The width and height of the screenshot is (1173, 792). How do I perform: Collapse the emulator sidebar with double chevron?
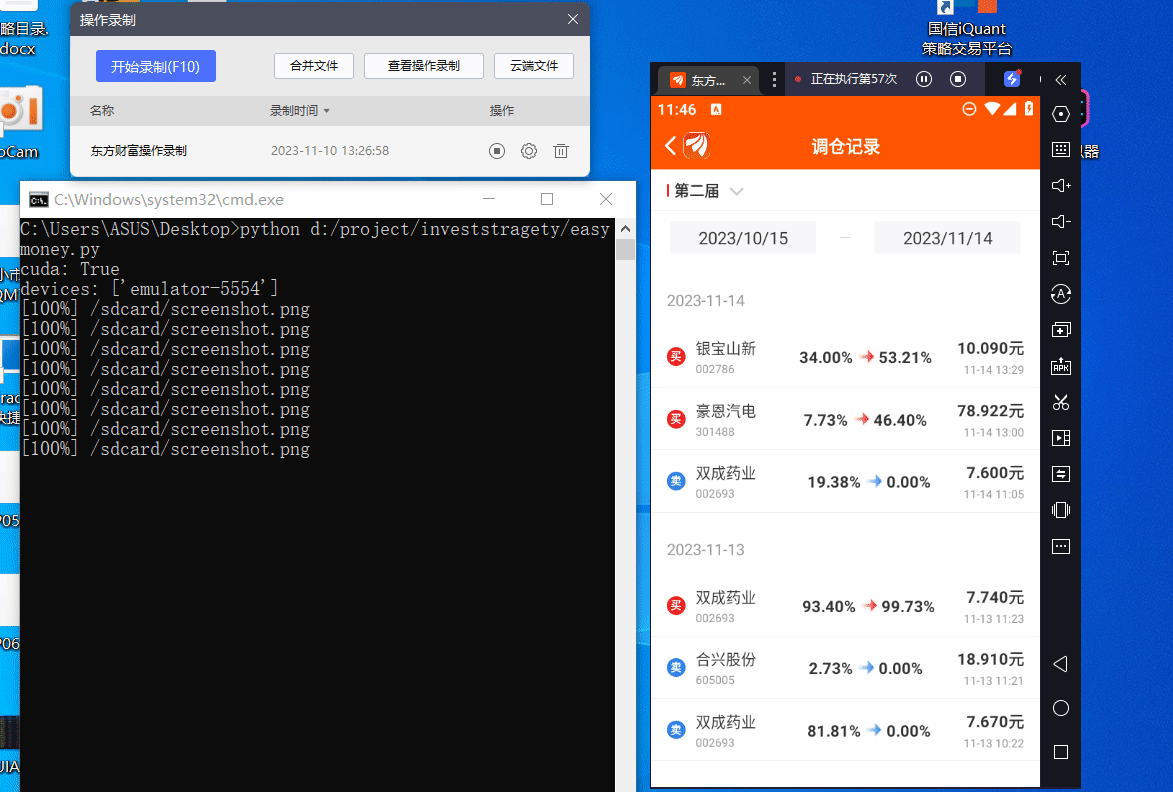(x=1061, y=80)
